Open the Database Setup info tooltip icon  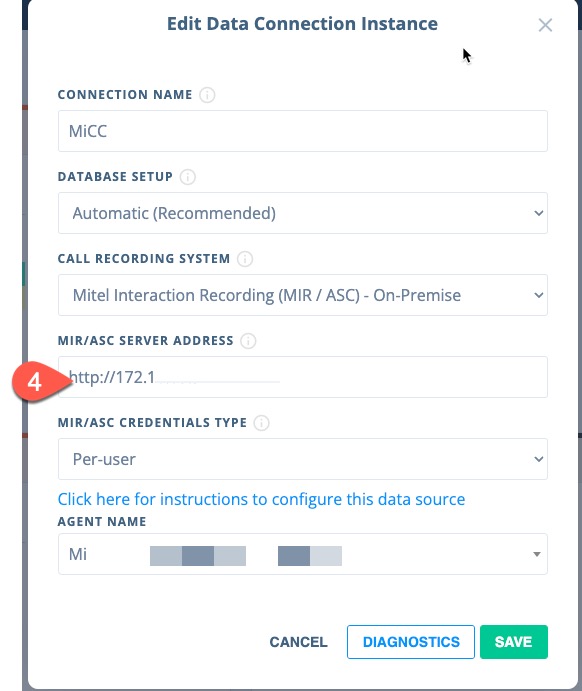tap(188, 177)
